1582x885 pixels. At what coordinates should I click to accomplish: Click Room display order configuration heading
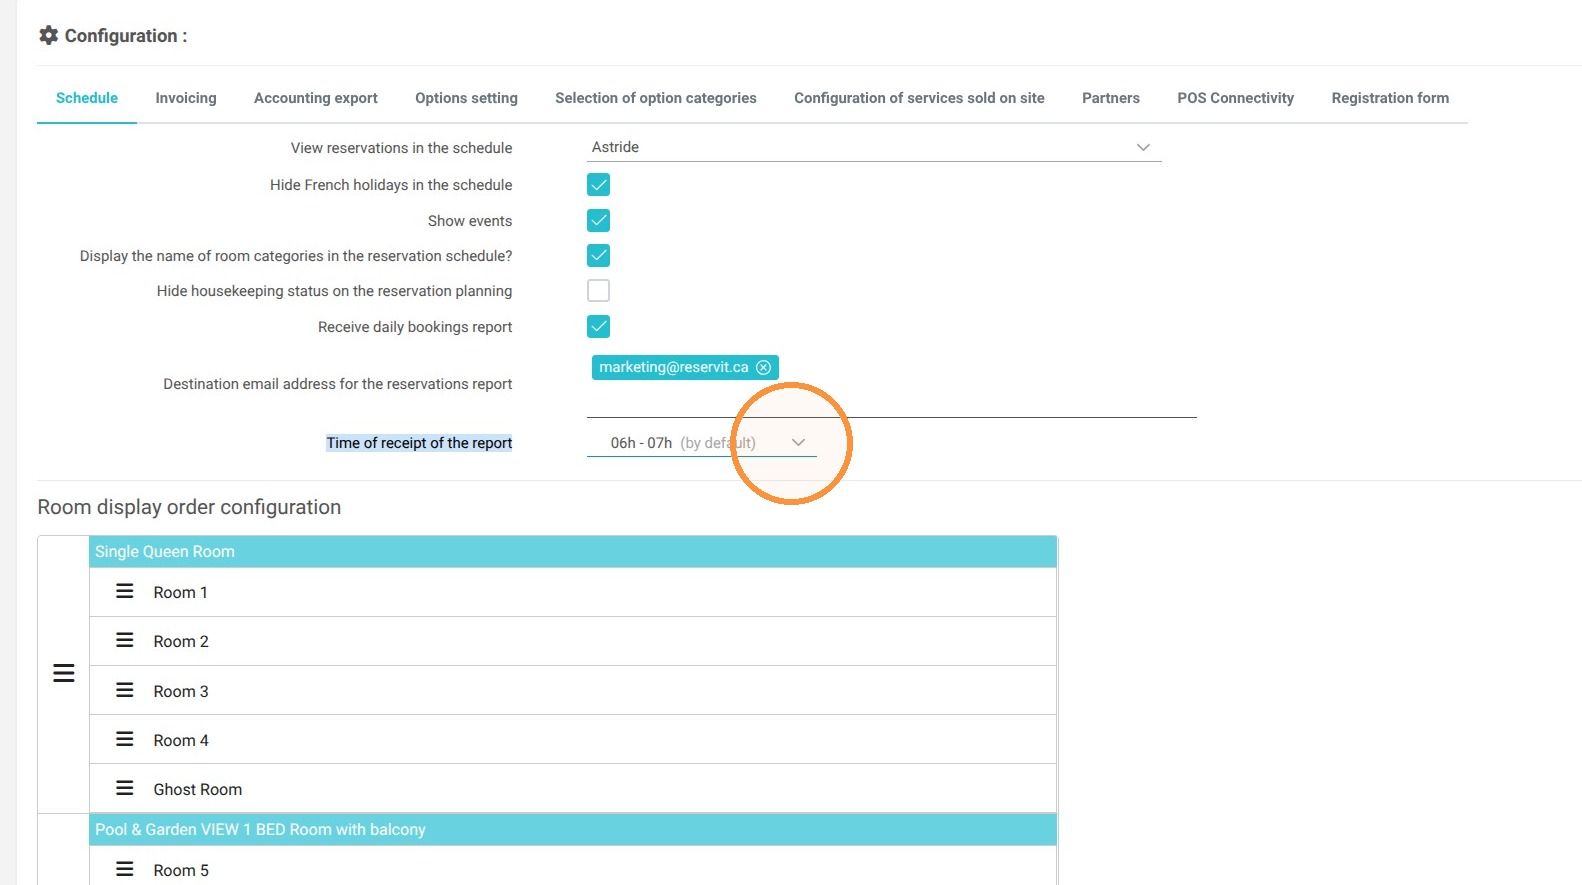point(189,507)
